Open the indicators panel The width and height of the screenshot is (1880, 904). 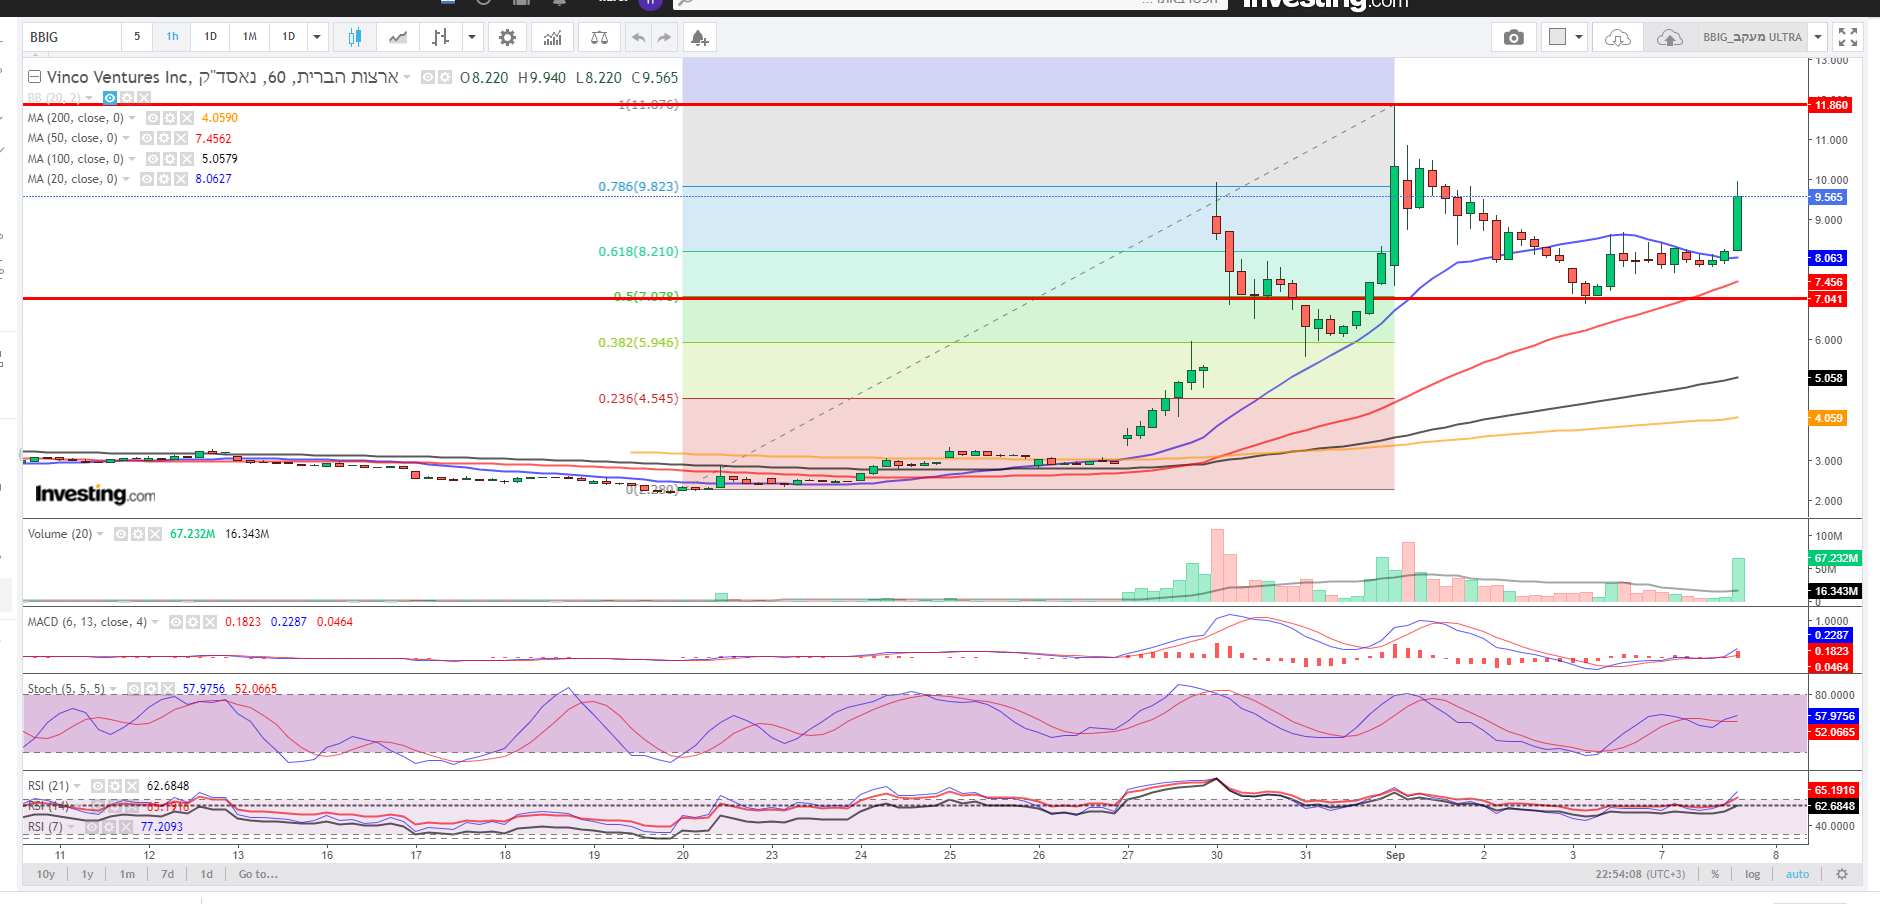tap(552, 38)
